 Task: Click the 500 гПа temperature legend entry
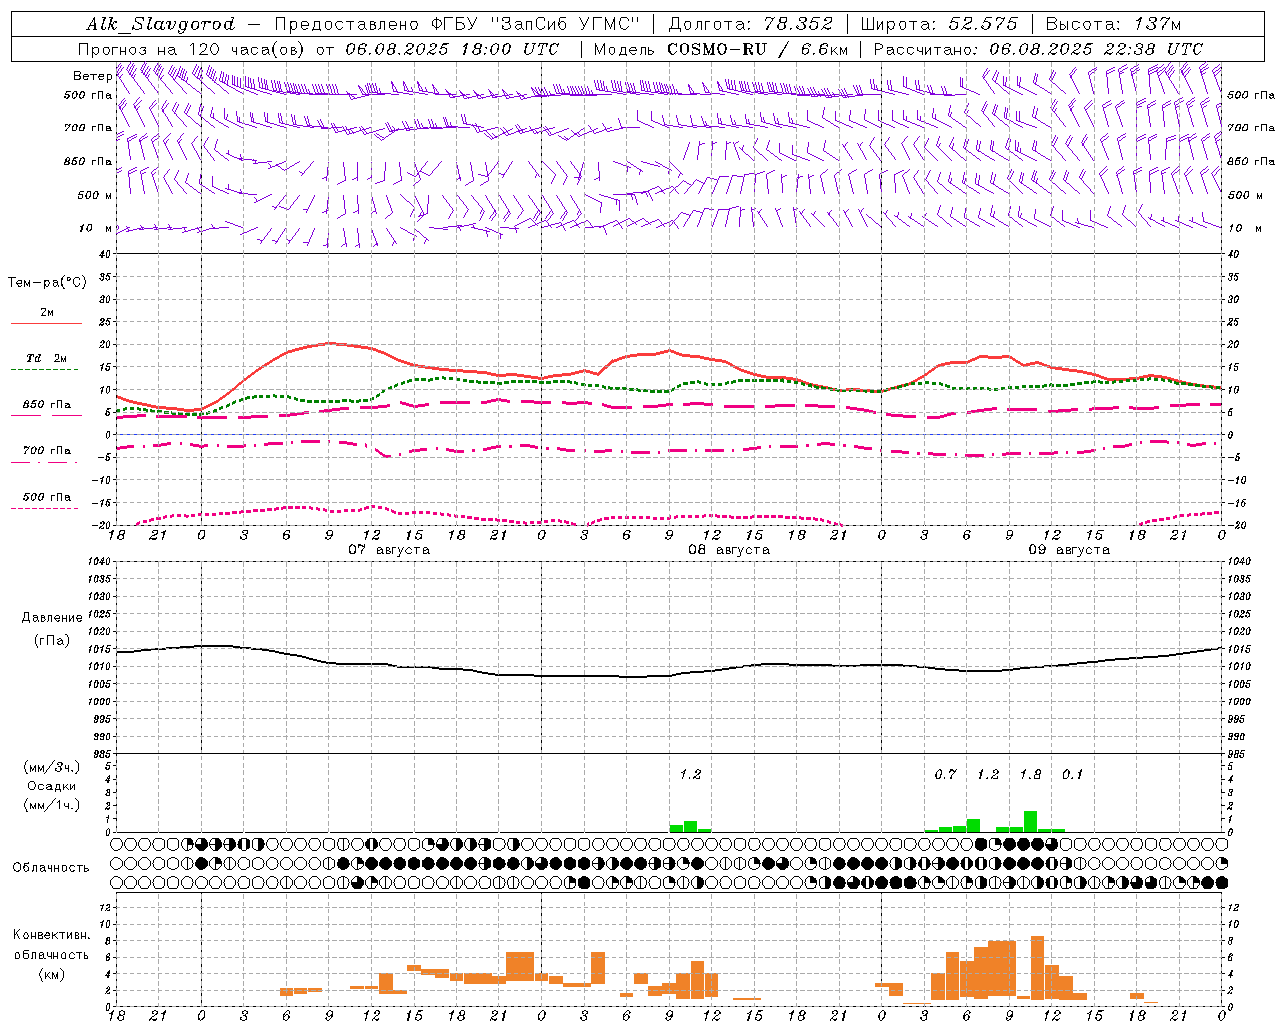click(x=47, y=497)
